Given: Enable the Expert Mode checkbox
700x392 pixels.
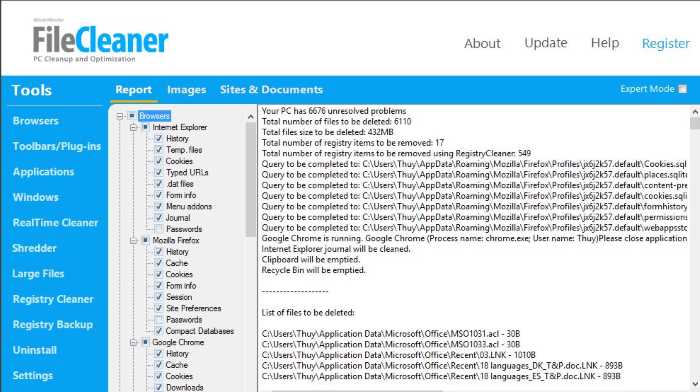Looking at the screenshot, I should click(x=683, y=89).
